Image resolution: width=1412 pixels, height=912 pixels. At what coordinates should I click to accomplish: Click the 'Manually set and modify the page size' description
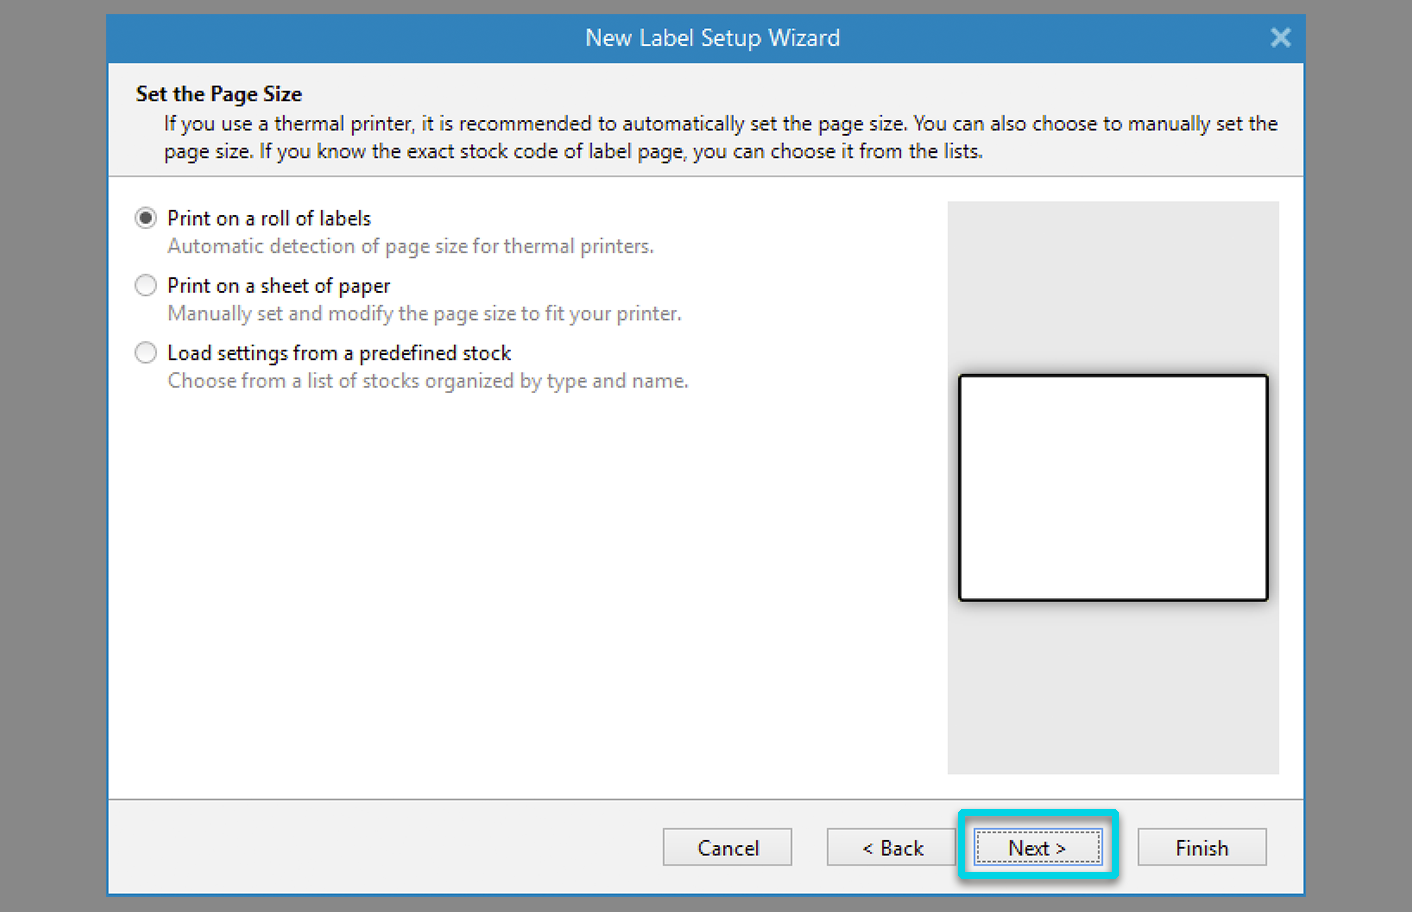[x=424, y=314]
